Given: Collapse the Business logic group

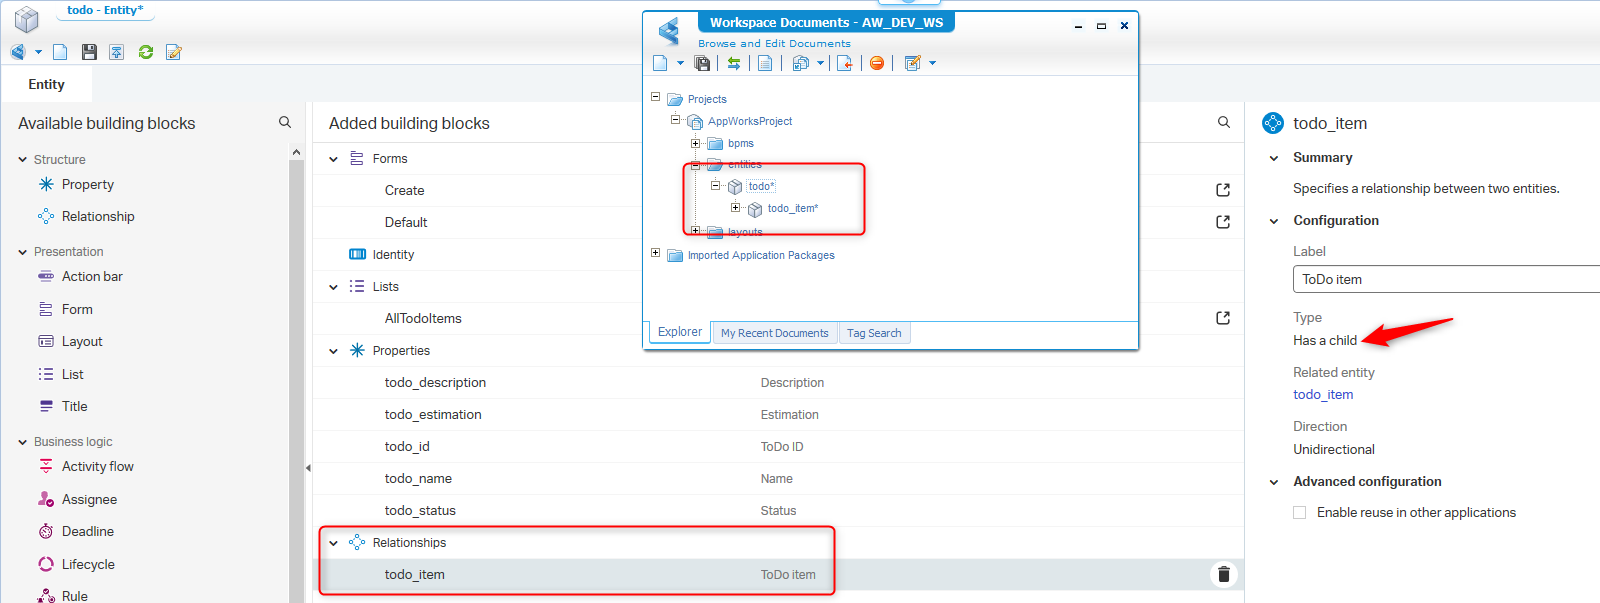Looking at the screenshot, I should click(x=23, y=442).
